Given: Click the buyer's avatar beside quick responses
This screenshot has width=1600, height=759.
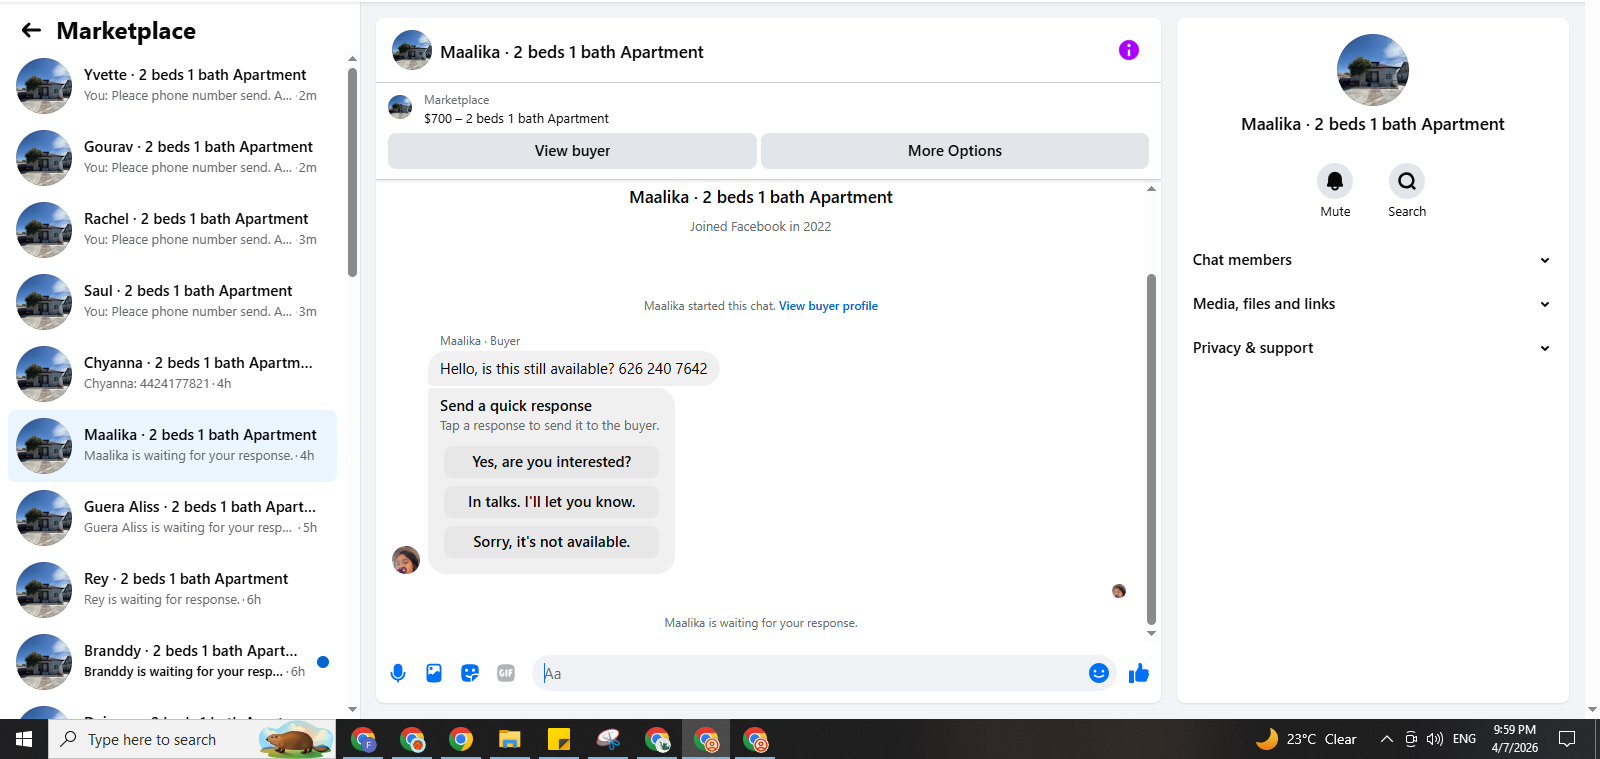Looking at the screenshot, I should point(406,560).
